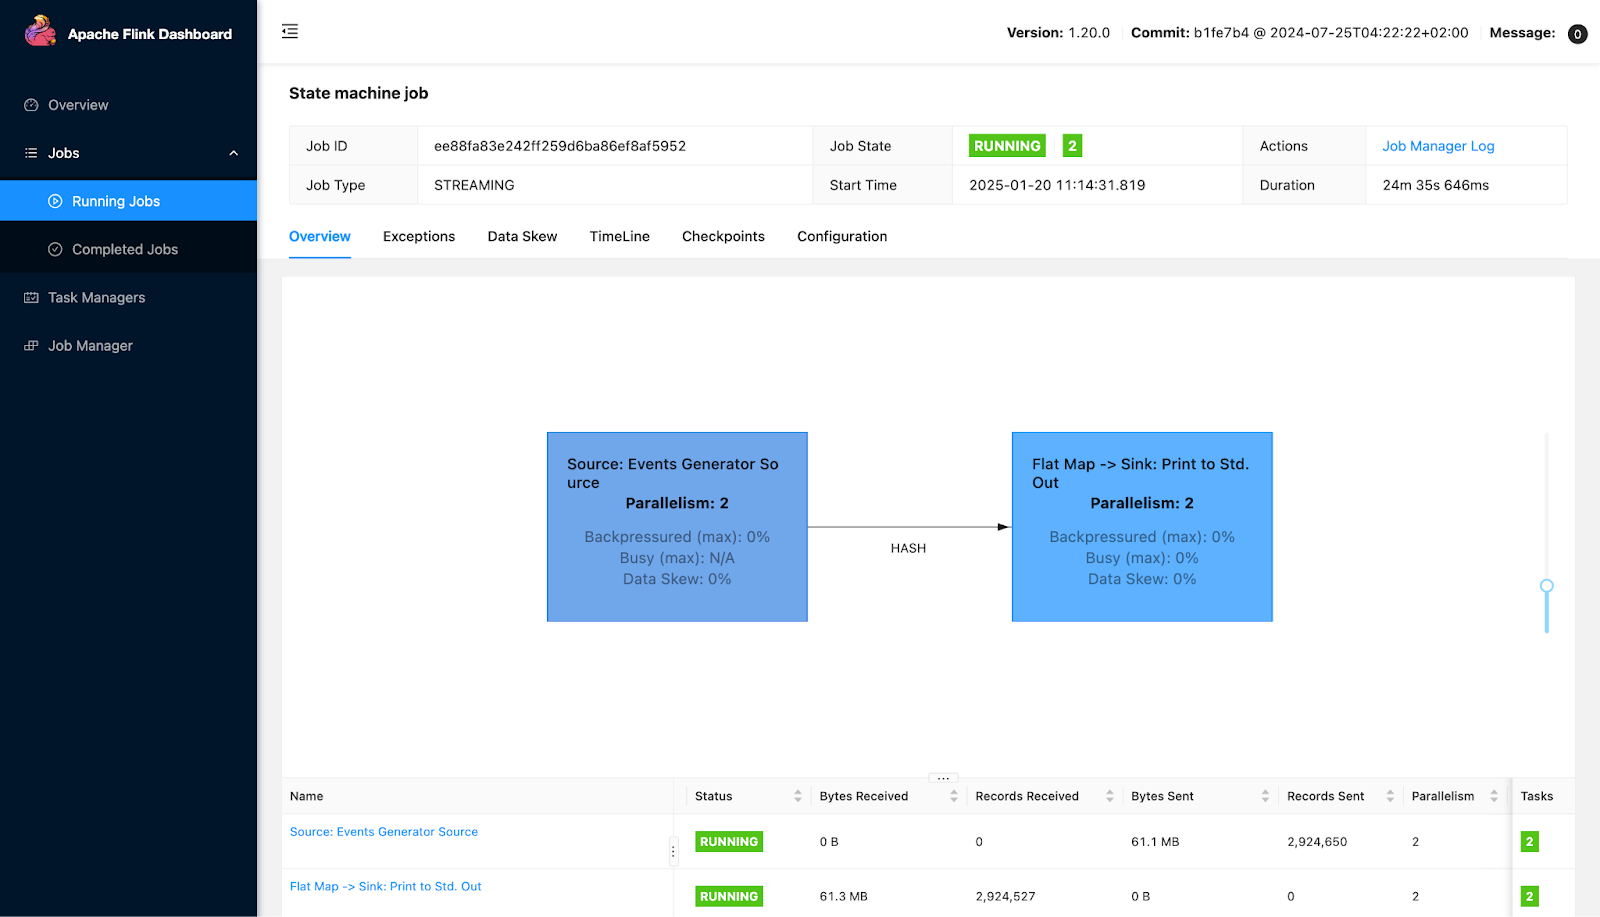Click the Job Manager sidebar icon
1600x917 pixels.
[31, 346]
